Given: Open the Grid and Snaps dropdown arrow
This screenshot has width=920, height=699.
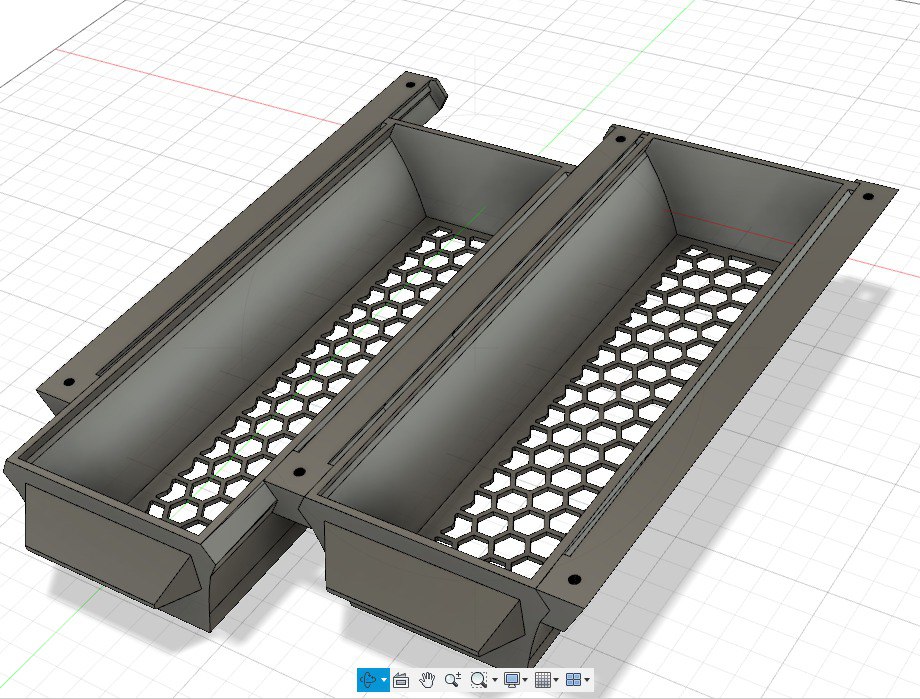Looking at the screenshot, I should click(x=556, y=680).
